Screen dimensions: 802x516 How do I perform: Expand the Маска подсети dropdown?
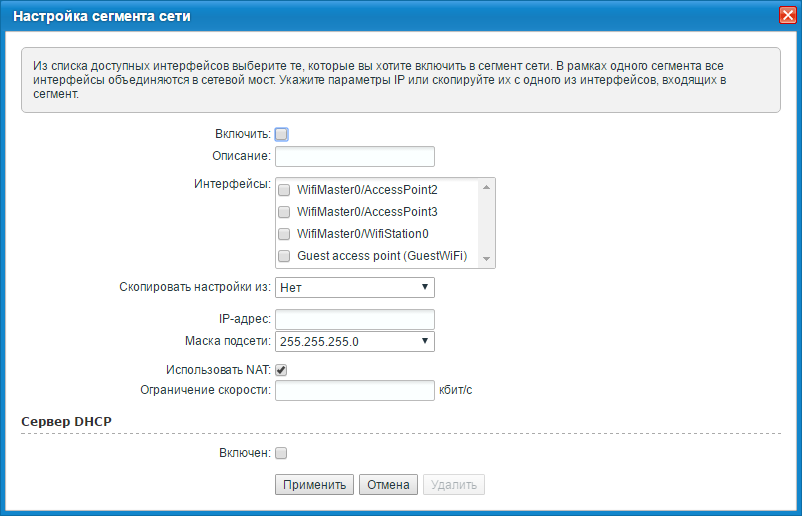pyautogui.click(x=354, y=342)
